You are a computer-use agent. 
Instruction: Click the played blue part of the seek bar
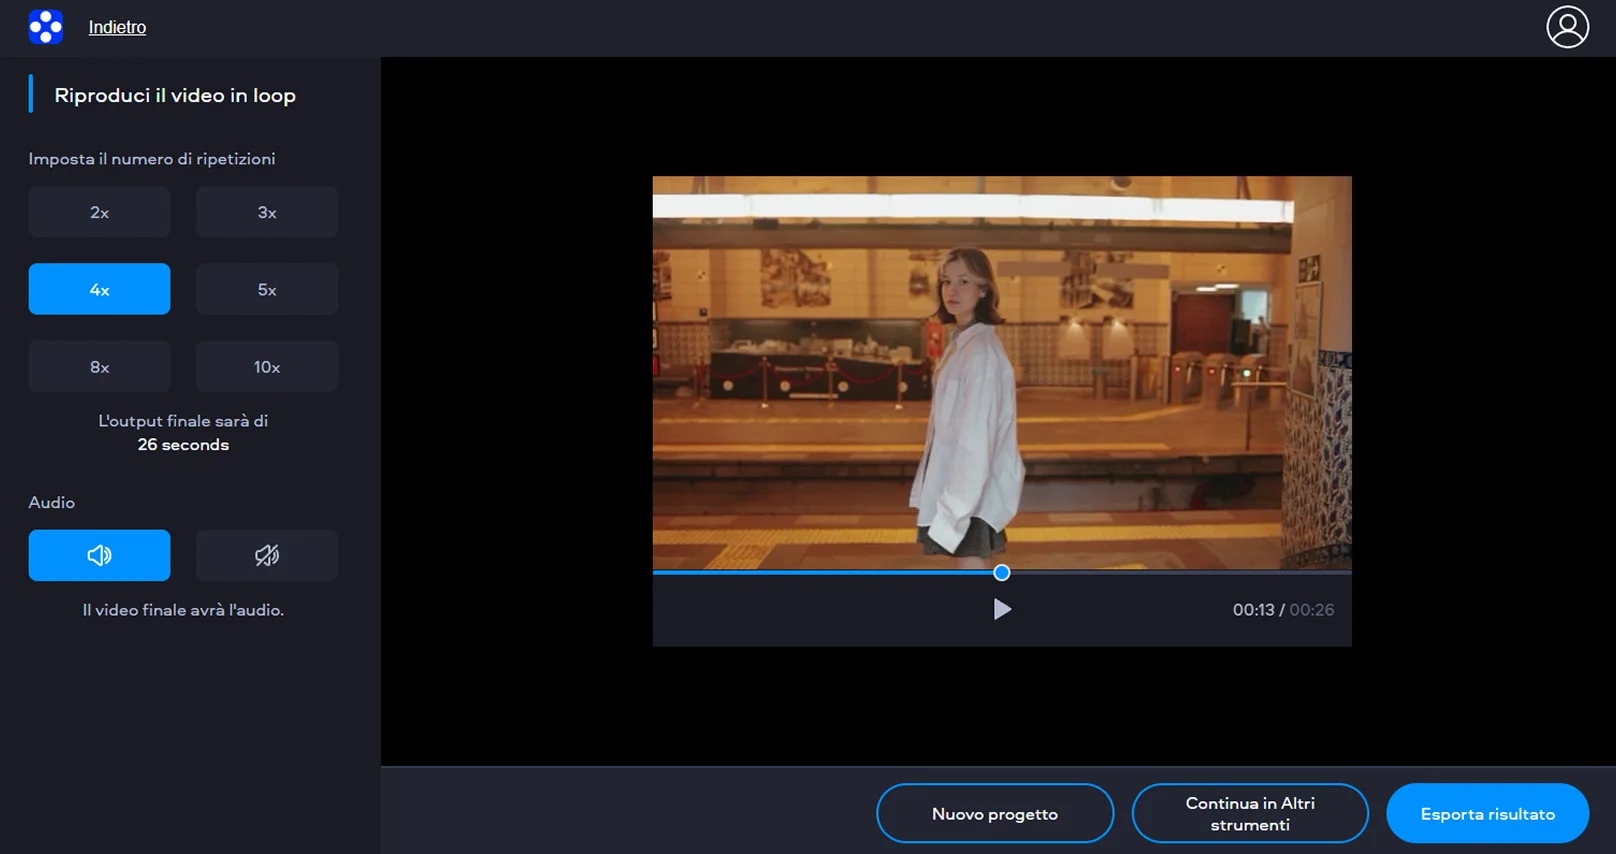(x=820, y=573)
